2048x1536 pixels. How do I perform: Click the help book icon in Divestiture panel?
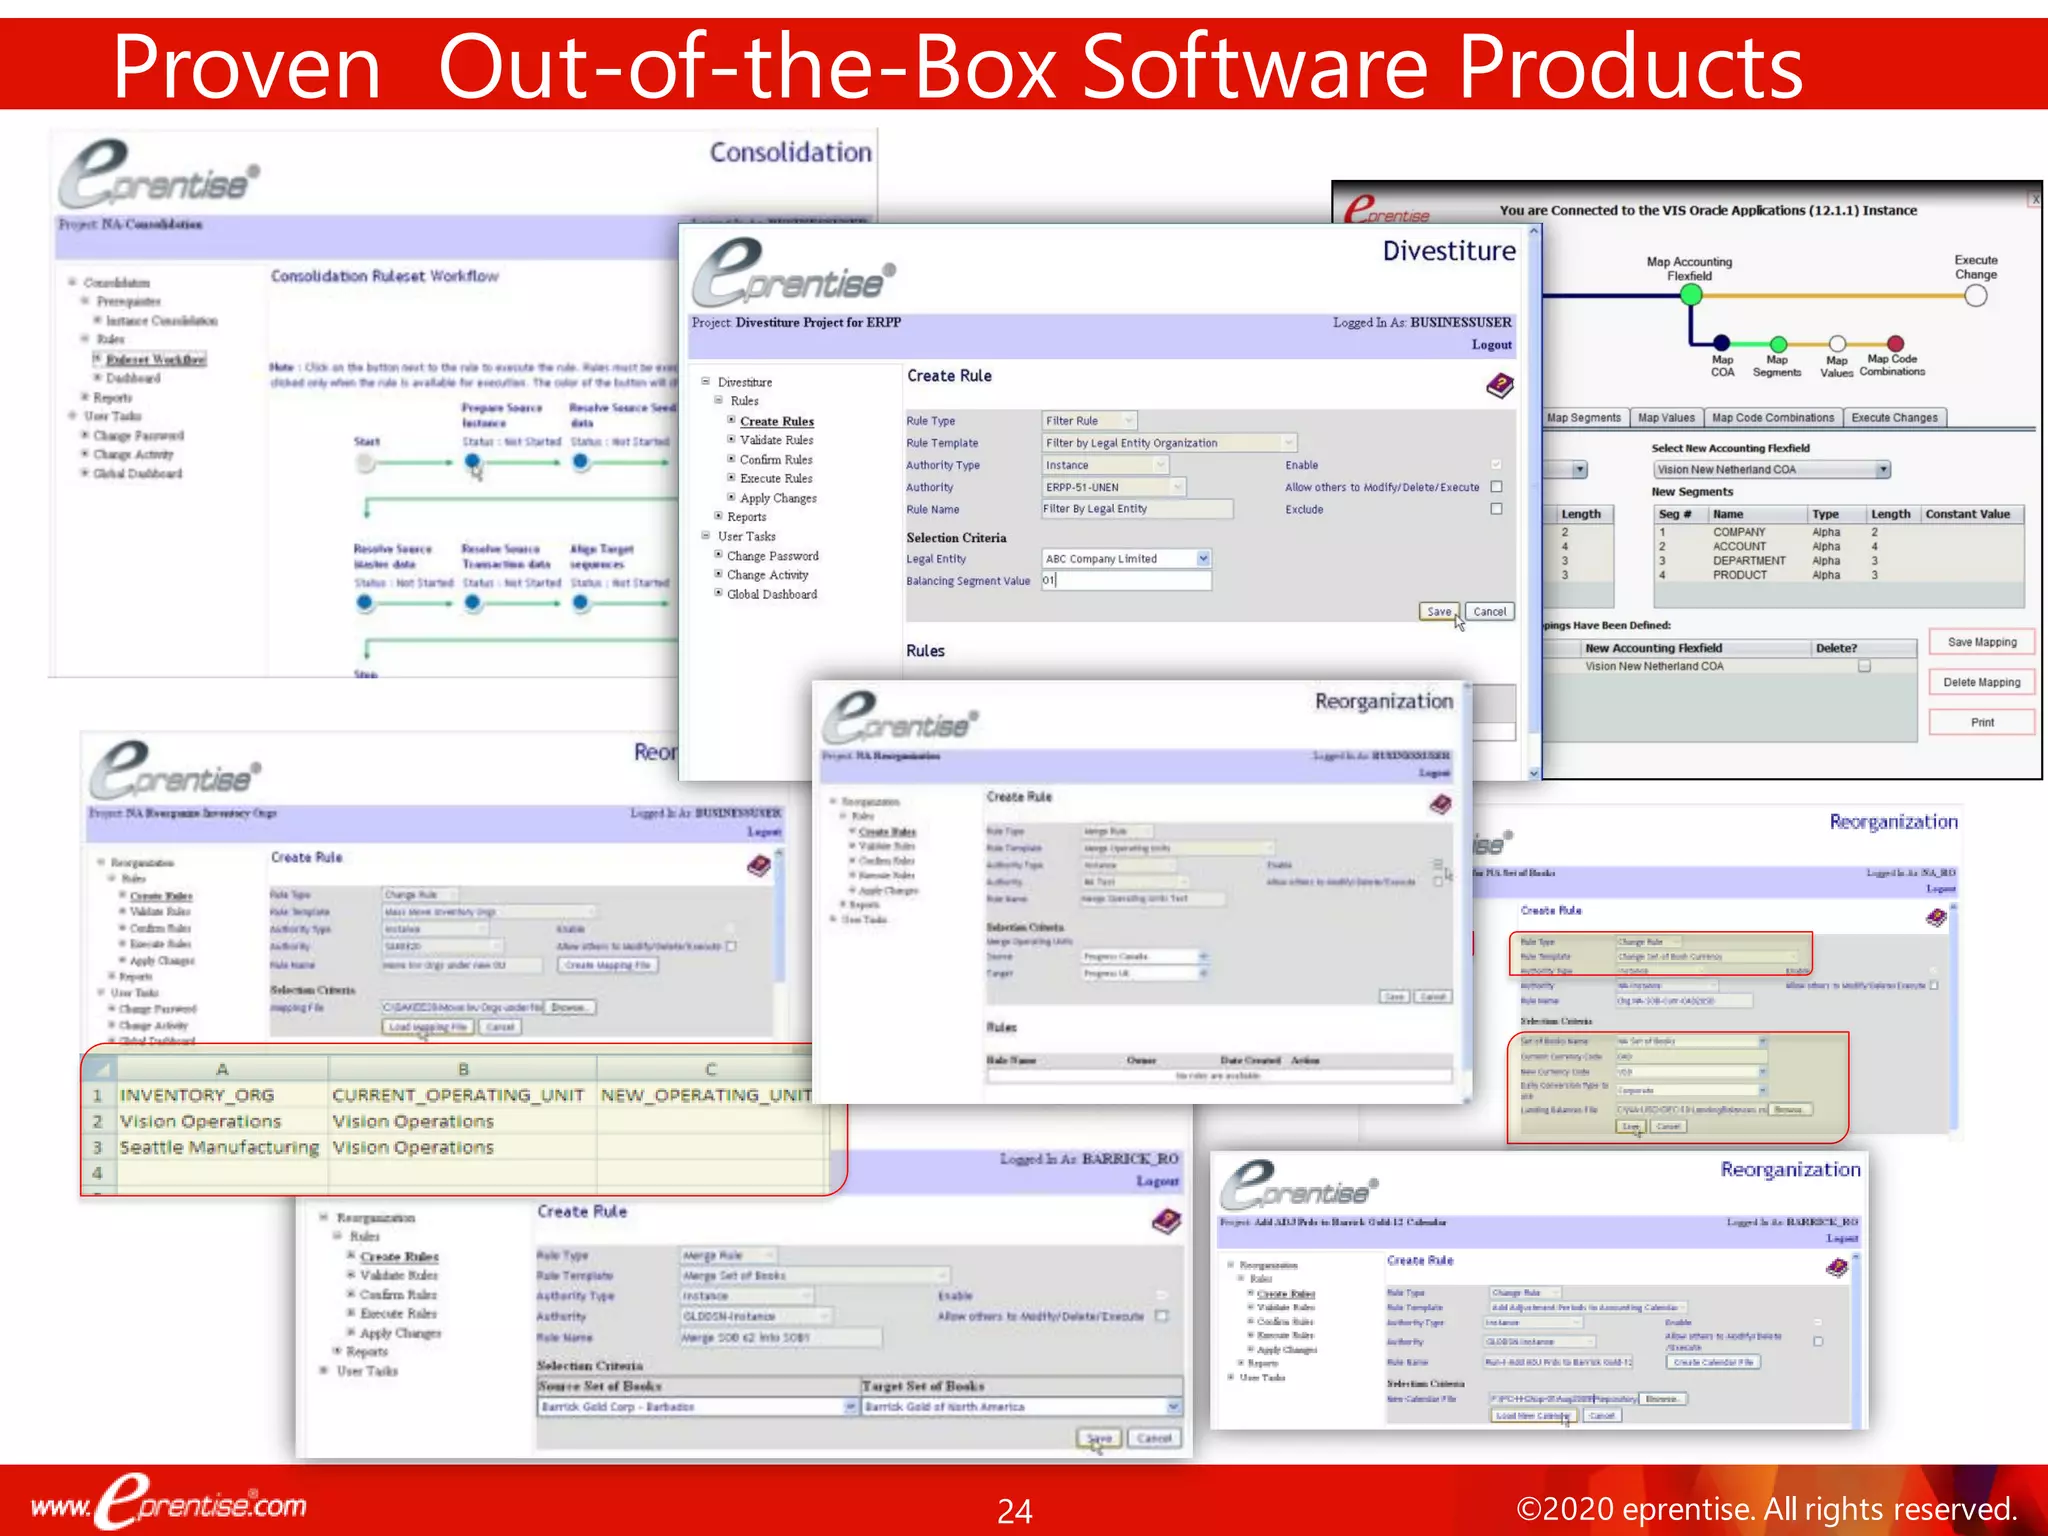tap(1499, 386)
